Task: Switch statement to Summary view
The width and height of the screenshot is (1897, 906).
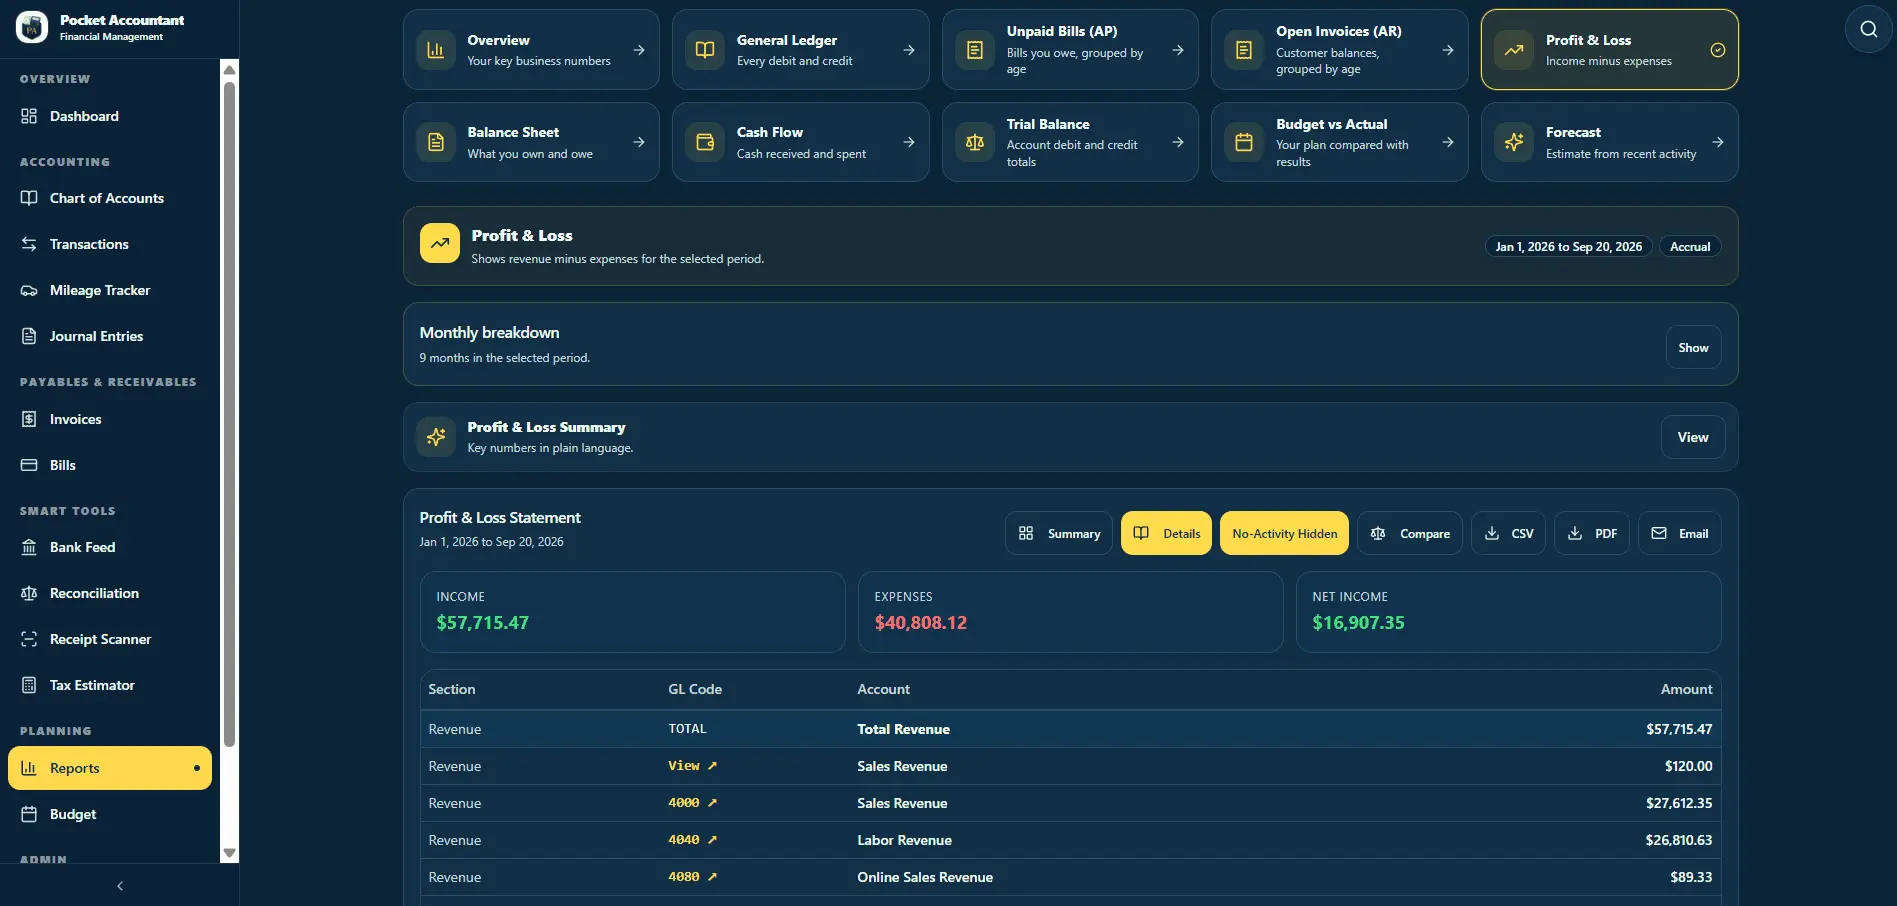Action: pyautogui.click(x=1059, y=533)
